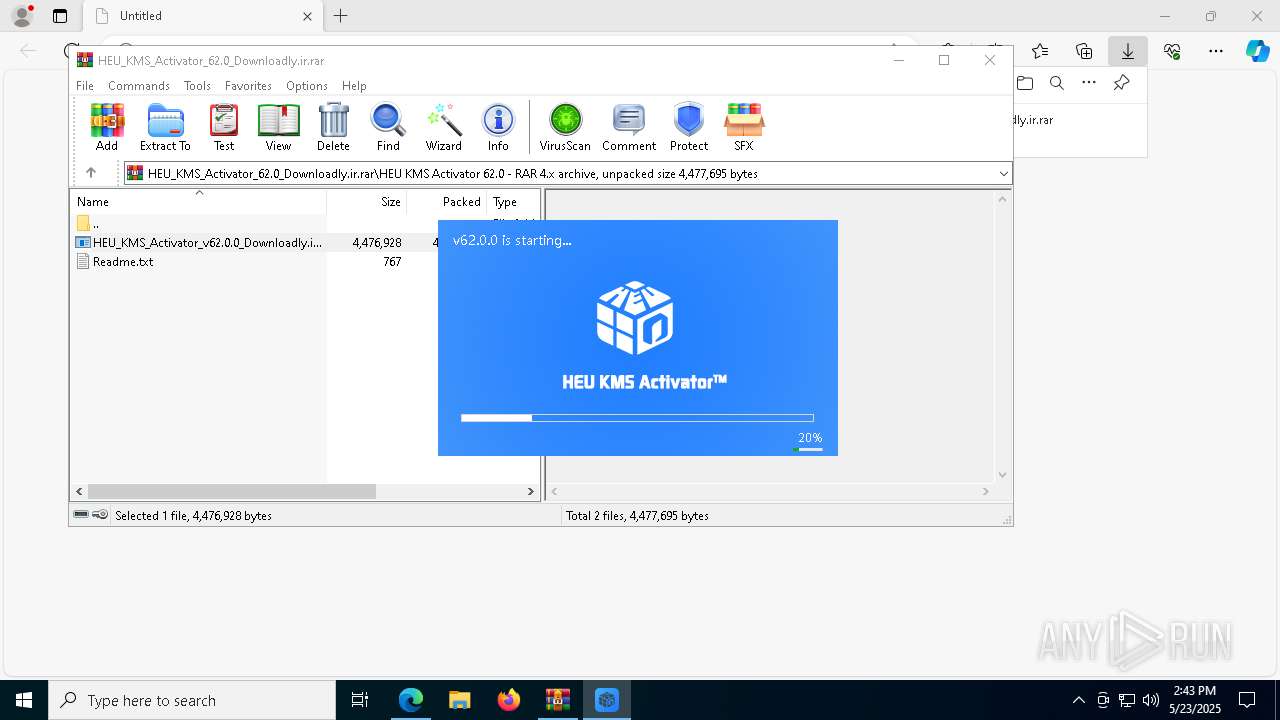Open the Find files tool
This screenshot has height=720, width=1280.
click(388, 127)
